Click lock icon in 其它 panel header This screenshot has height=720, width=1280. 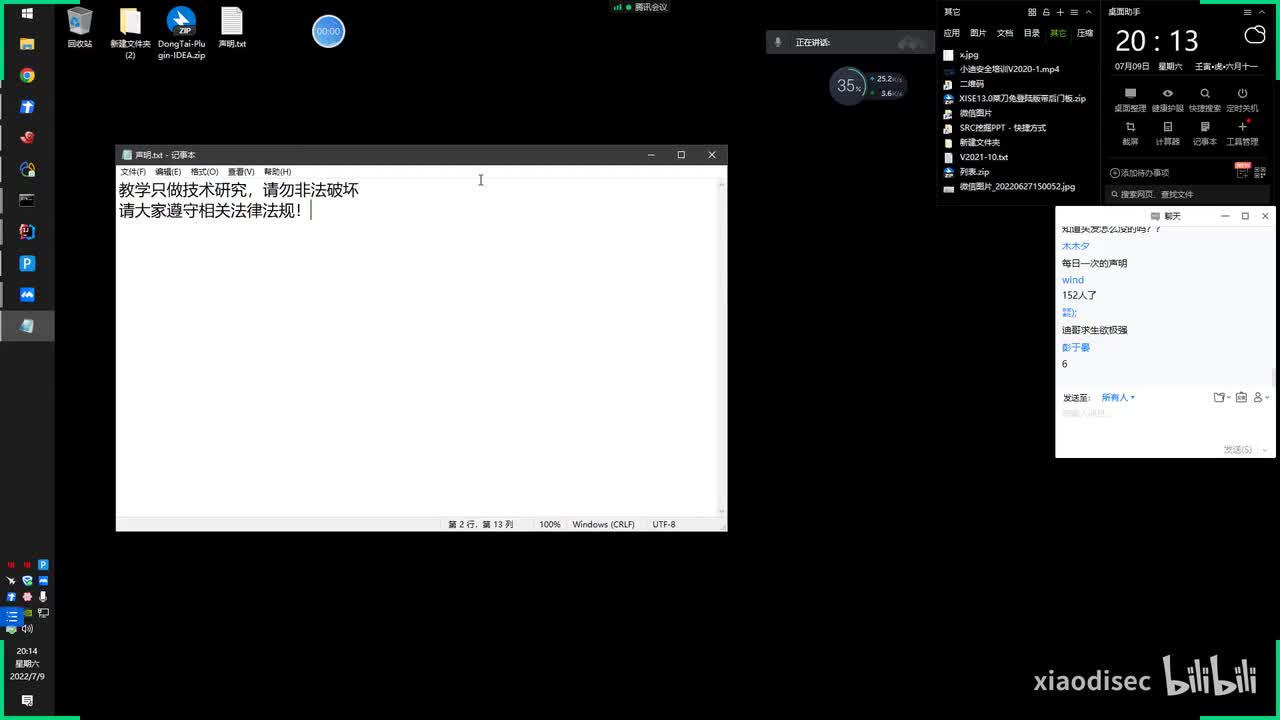point(1047,12)
